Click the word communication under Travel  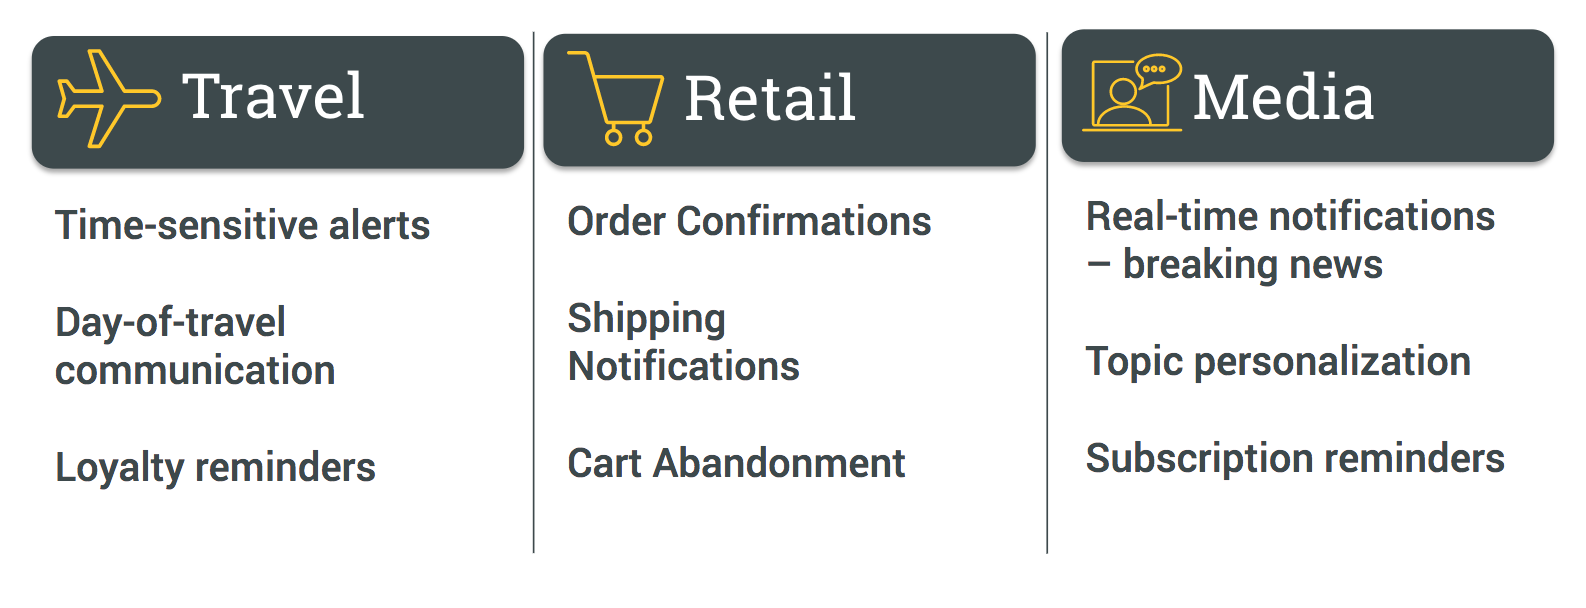[195, 370]
